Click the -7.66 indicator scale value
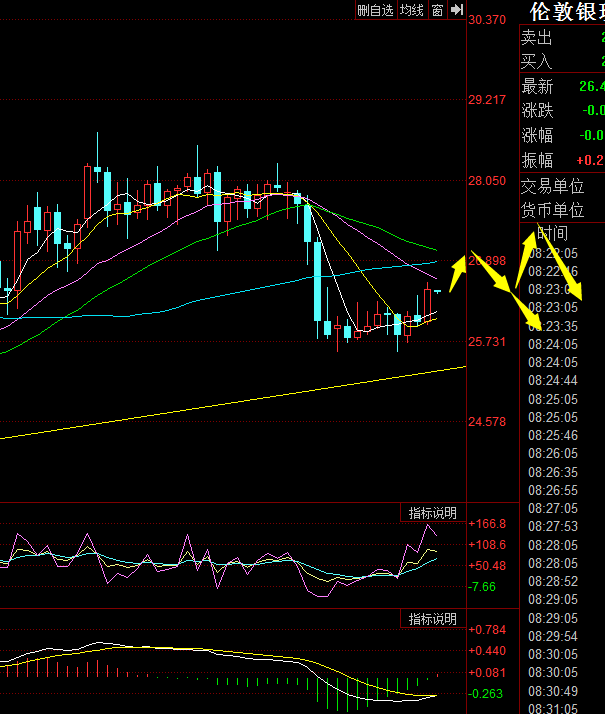 coord(482,587)
